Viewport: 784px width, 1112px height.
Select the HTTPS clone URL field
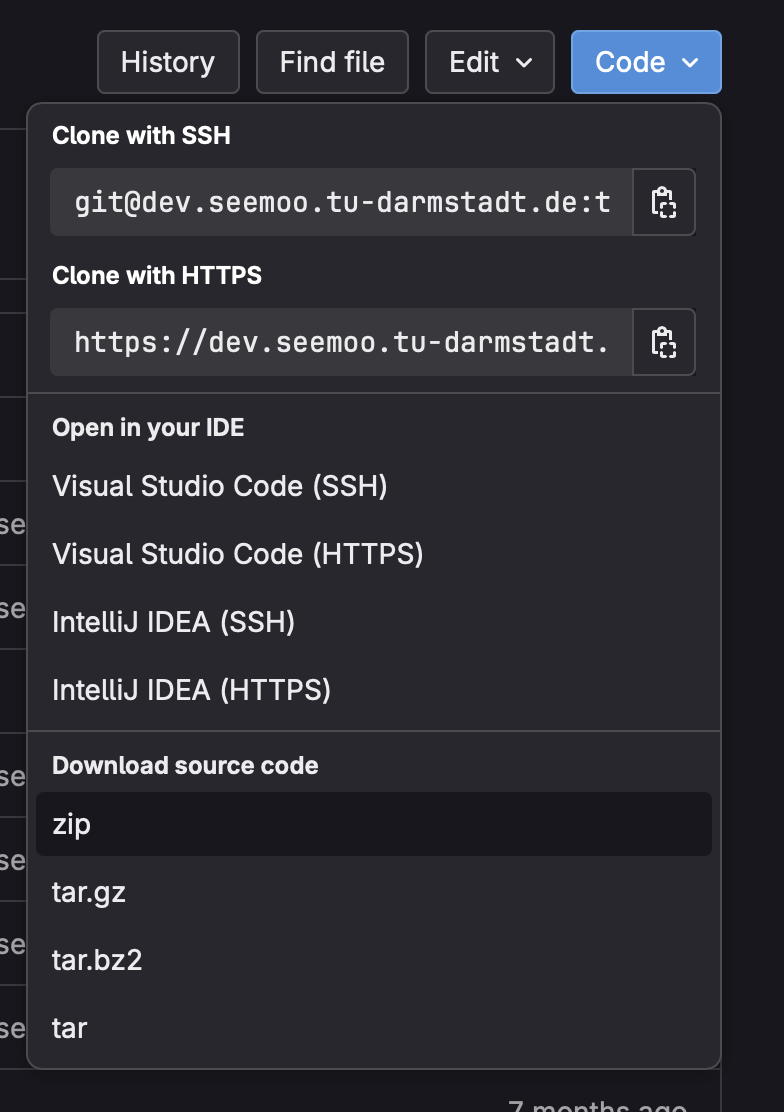(341, 342)
